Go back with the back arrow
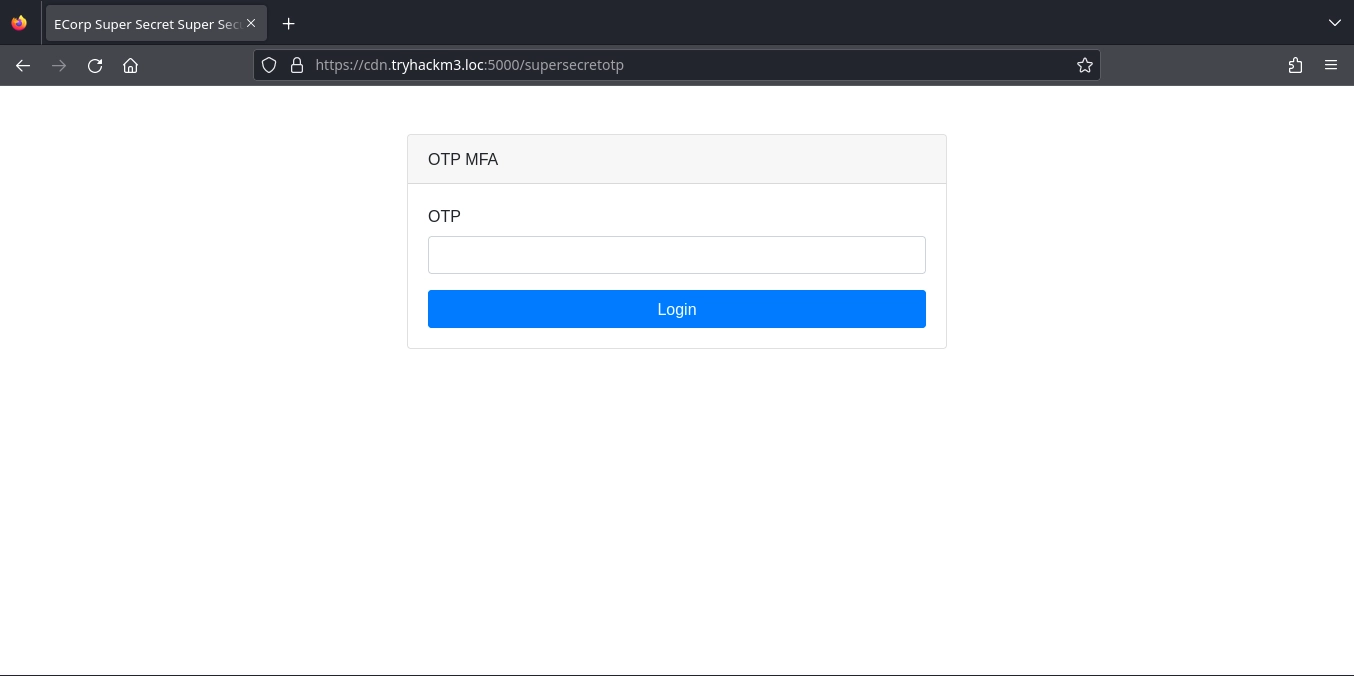The image size is (1354, 676). point(23,66)
